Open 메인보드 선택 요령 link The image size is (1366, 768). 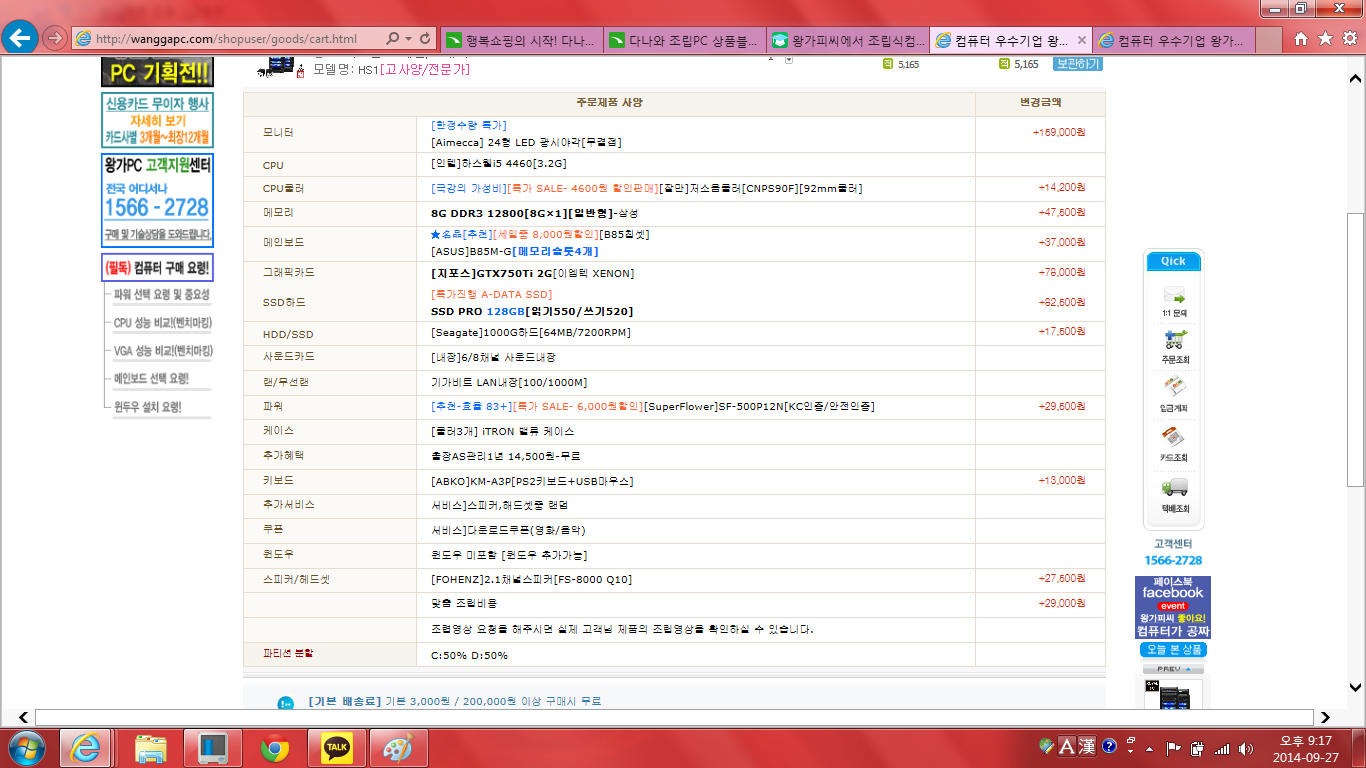pos(151,379)
